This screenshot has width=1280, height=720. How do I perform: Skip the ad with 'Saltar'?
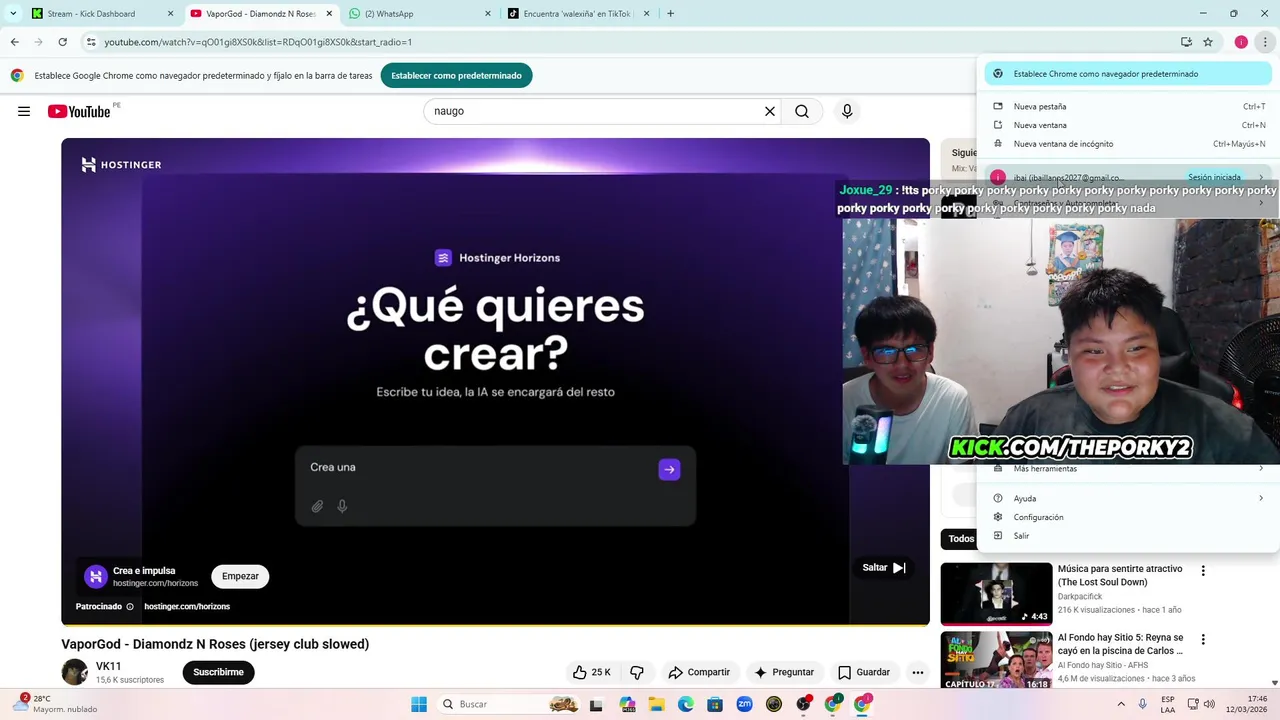click(x=885, y=567)
